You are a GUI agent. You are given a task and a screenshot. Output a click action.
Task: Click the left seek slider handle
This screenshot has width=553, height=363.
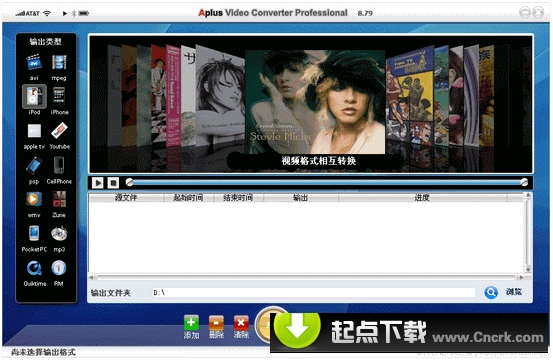(129, 182)
